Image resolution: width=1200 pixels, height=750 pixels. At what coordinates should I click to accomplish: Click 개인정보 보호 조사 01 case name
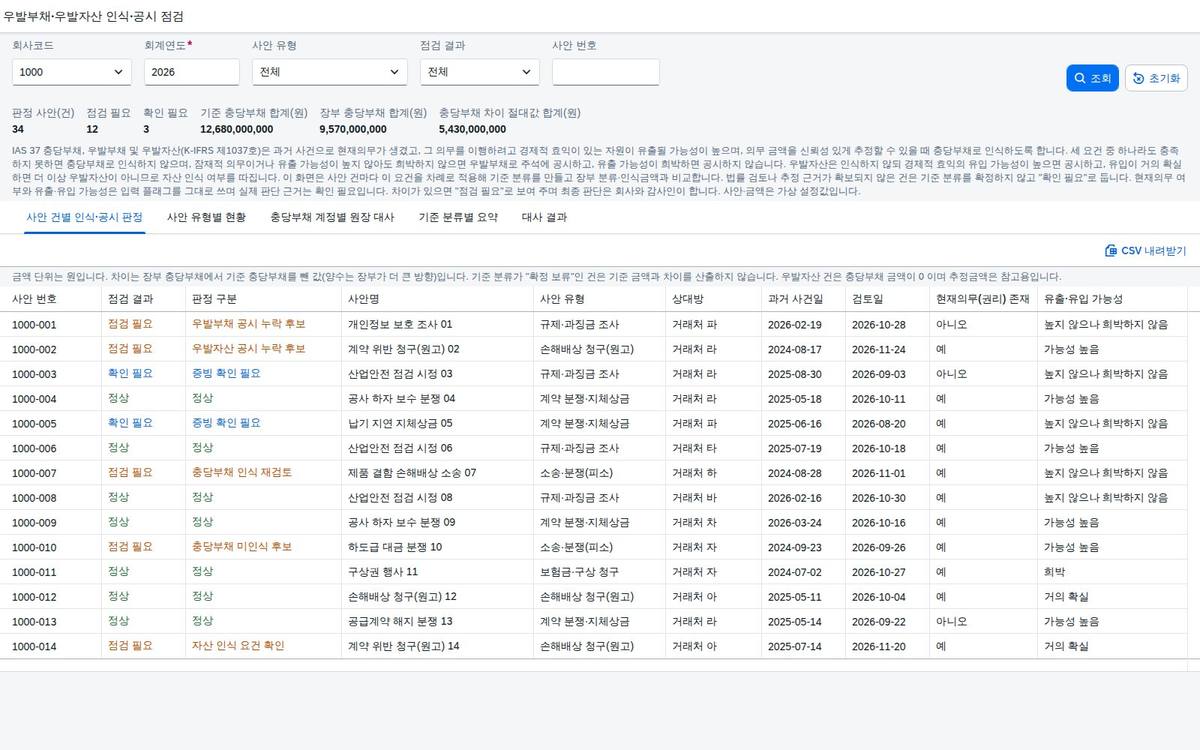tap(400, 324)
